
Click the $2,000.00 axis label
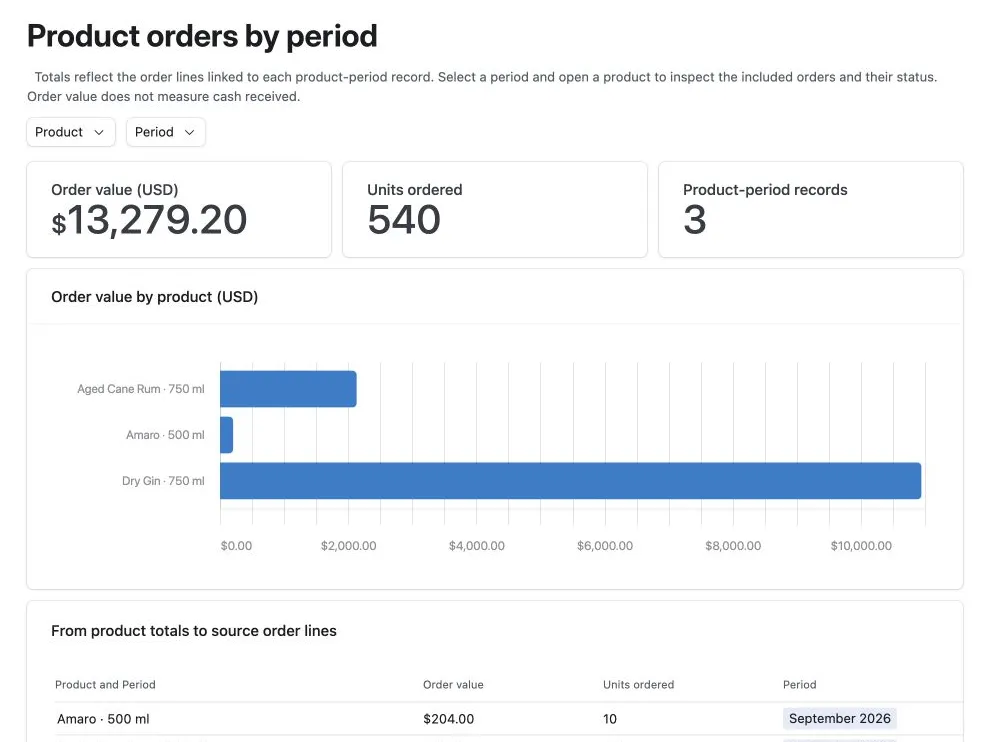349,546
